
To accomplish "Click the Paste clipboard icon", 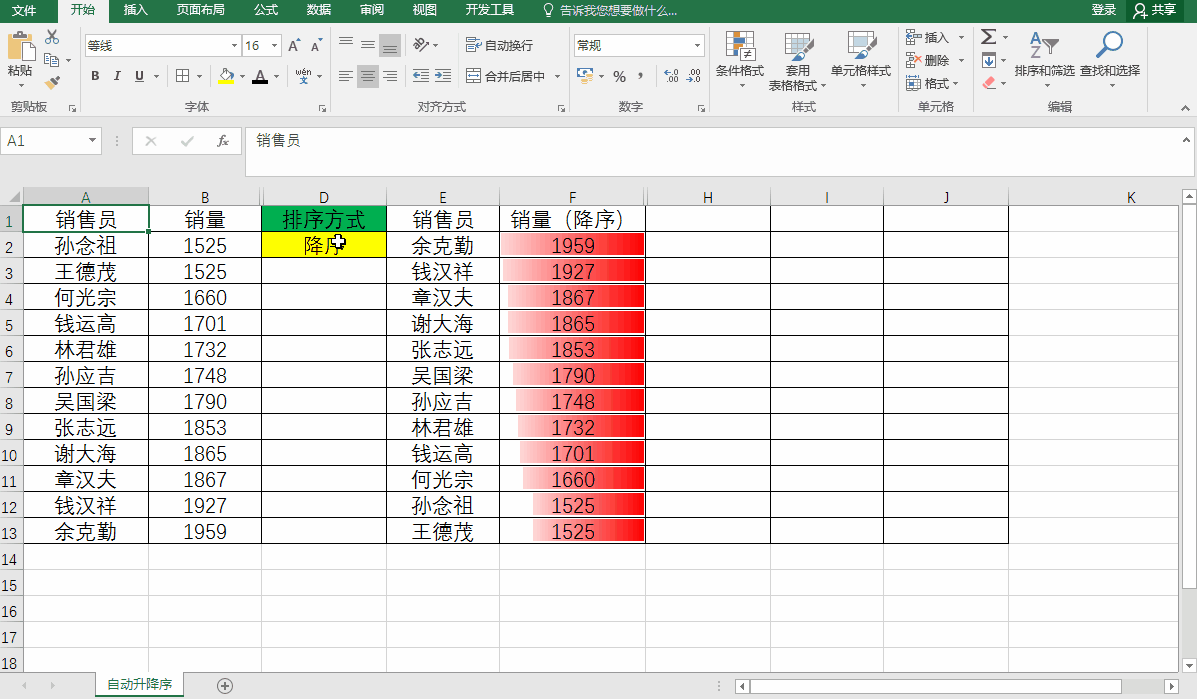I will [21, 47].
